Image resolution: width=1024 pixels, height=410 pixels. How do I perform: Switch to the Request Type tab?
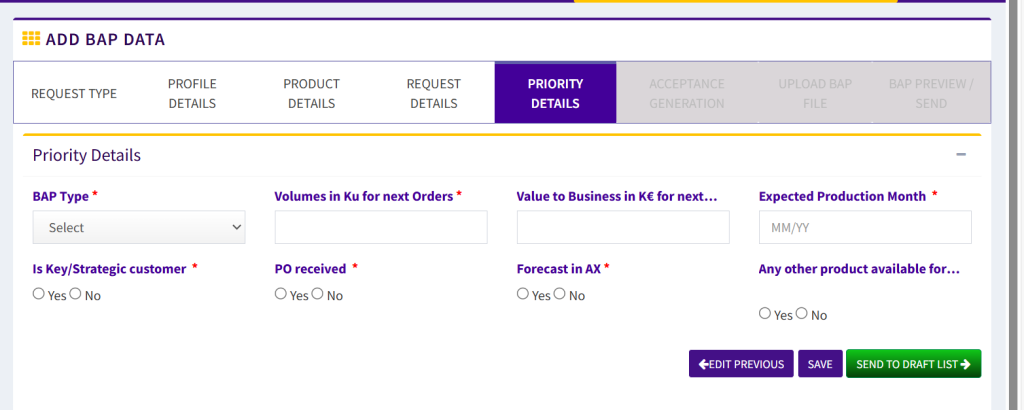[x=74, y=94]
